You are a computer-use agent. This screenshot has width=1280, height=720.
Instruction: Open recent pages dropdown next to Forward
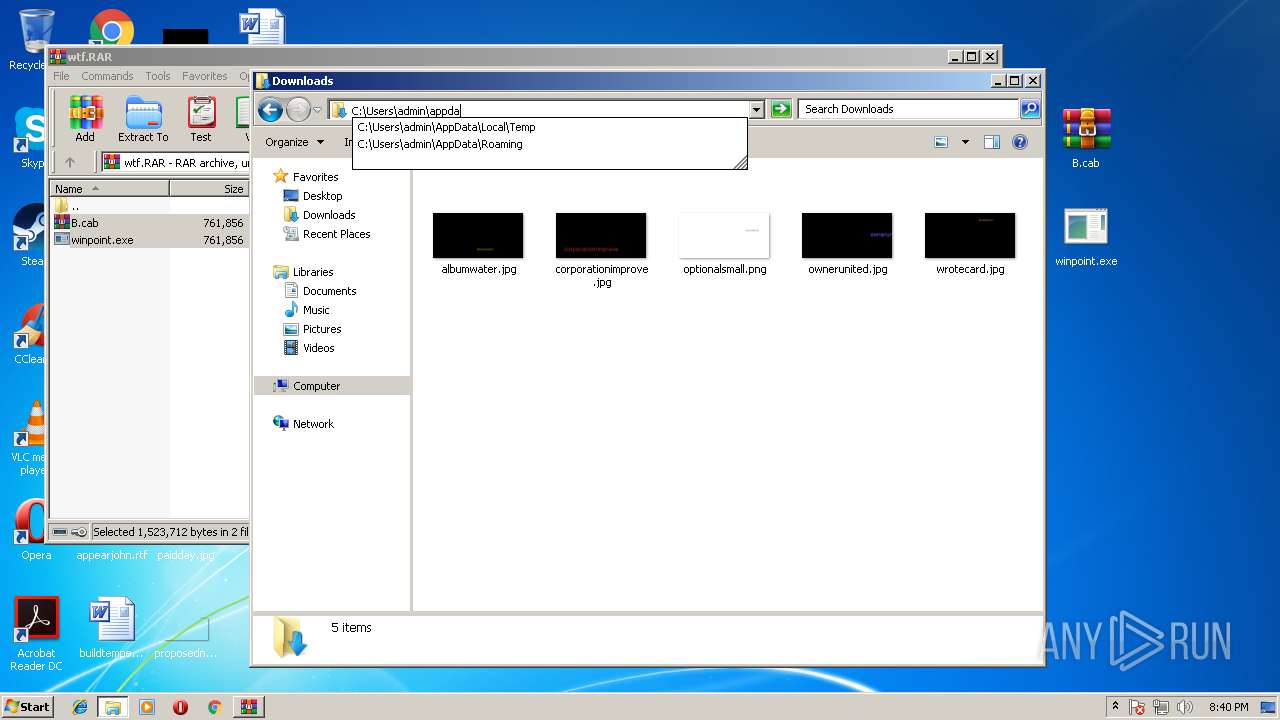pyautogui.click(x=317, y=110)
